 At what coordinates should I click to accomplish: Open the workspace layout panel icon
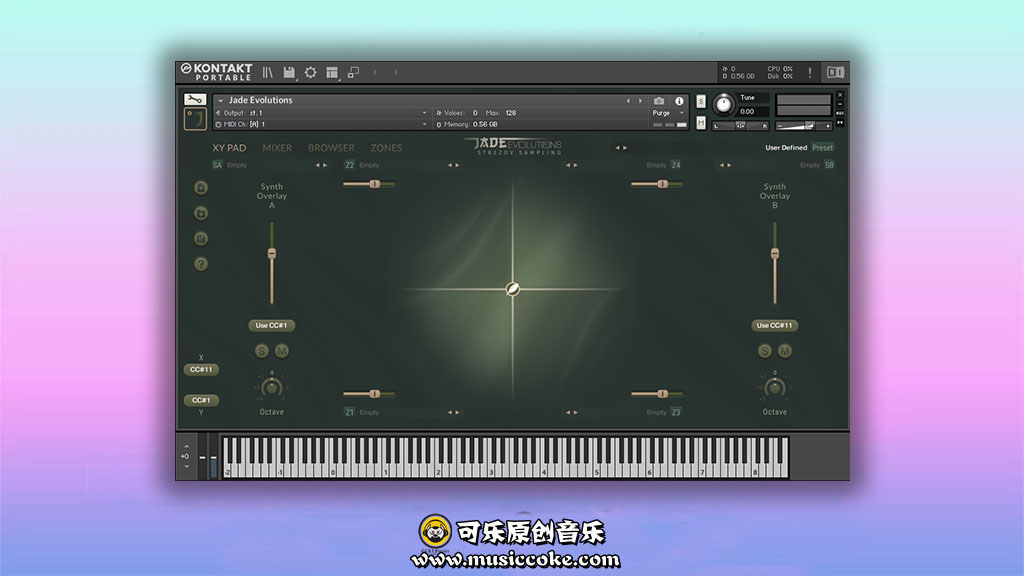click(x=332, y=72)
